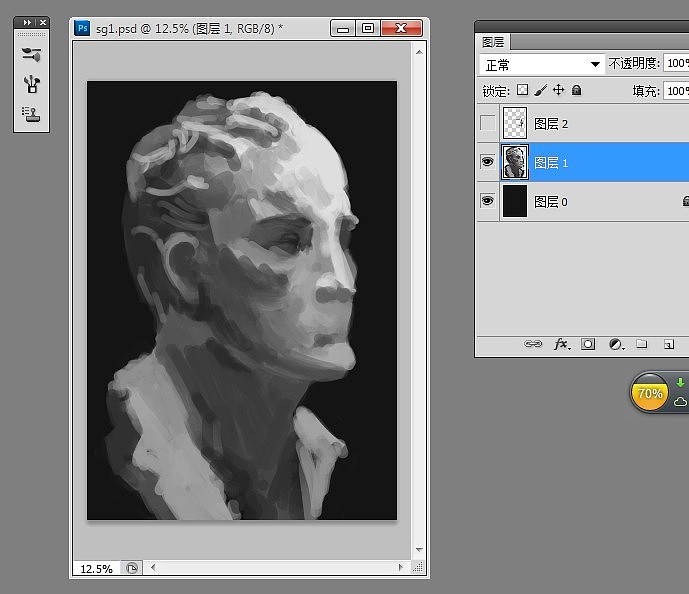The height and width of the screenshot is (594, 689).
Task: Click the status bar document info icon
Action: [131, 568]
